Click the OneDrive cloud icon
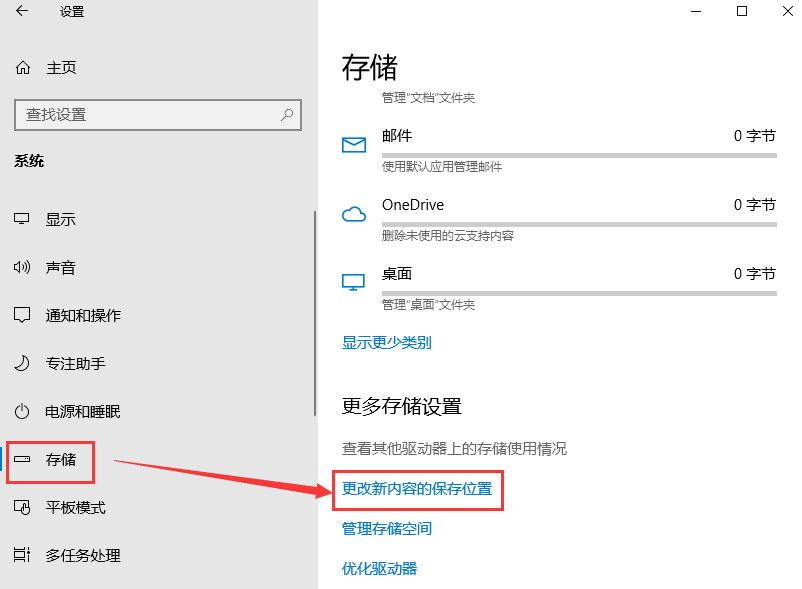 click(x=354, y=214)
